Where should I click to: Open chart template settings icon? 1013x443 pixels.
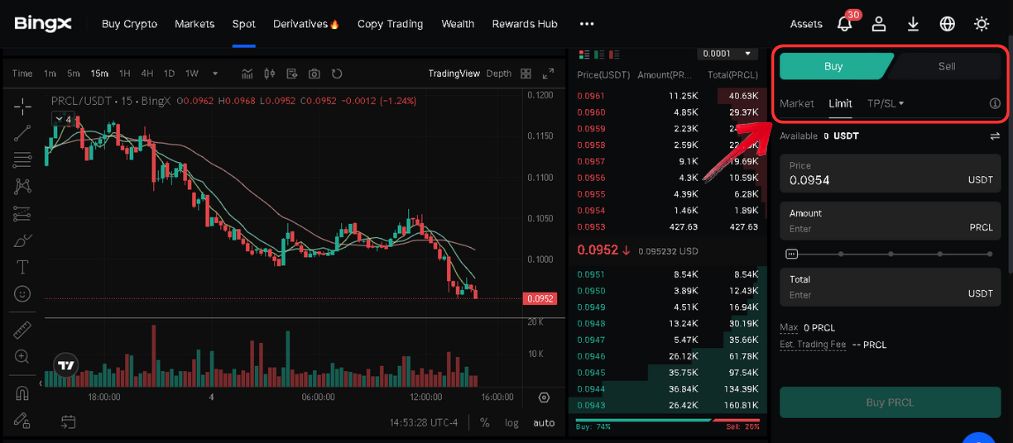(292, 74)
